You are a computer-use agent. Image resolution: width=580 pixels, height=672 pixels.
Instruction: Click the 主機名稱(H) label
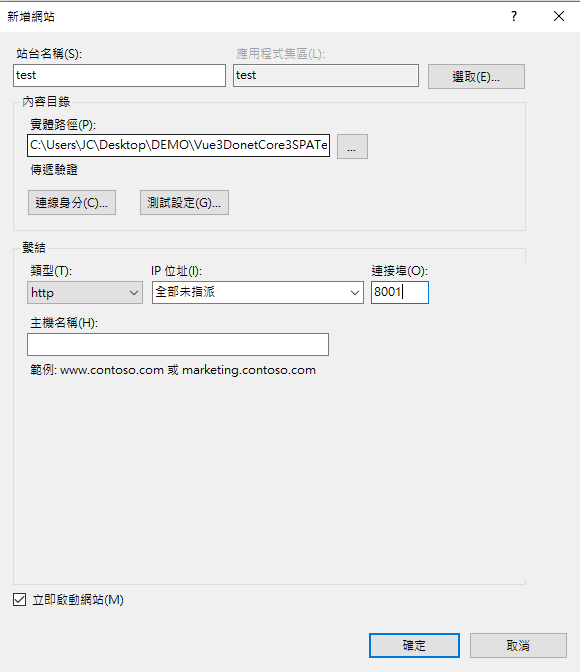tap(64, 323)
